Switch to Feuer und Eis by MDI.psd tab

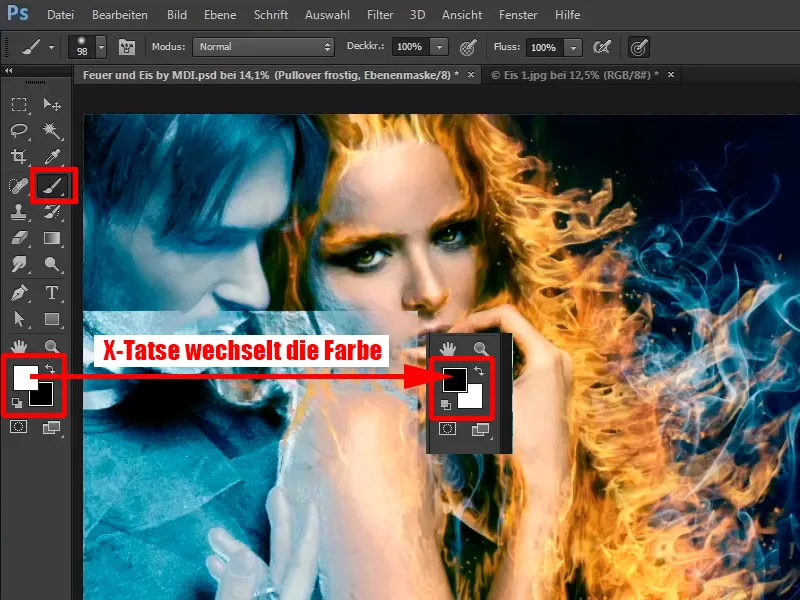point(270,75)
